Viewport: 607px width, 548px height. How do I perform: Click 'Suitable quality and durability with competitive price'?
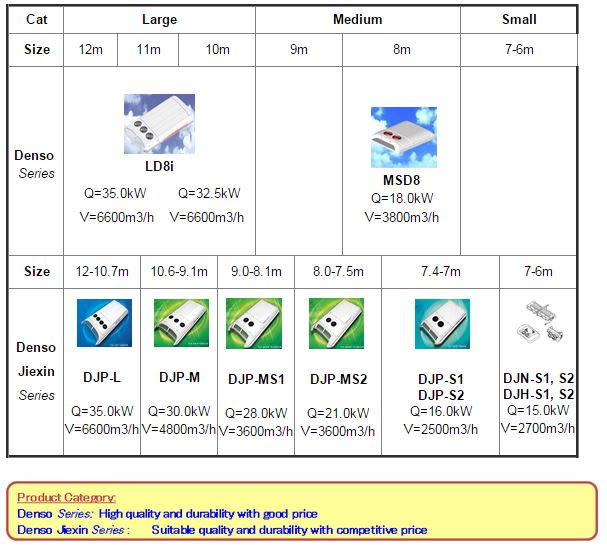(289, 530)
